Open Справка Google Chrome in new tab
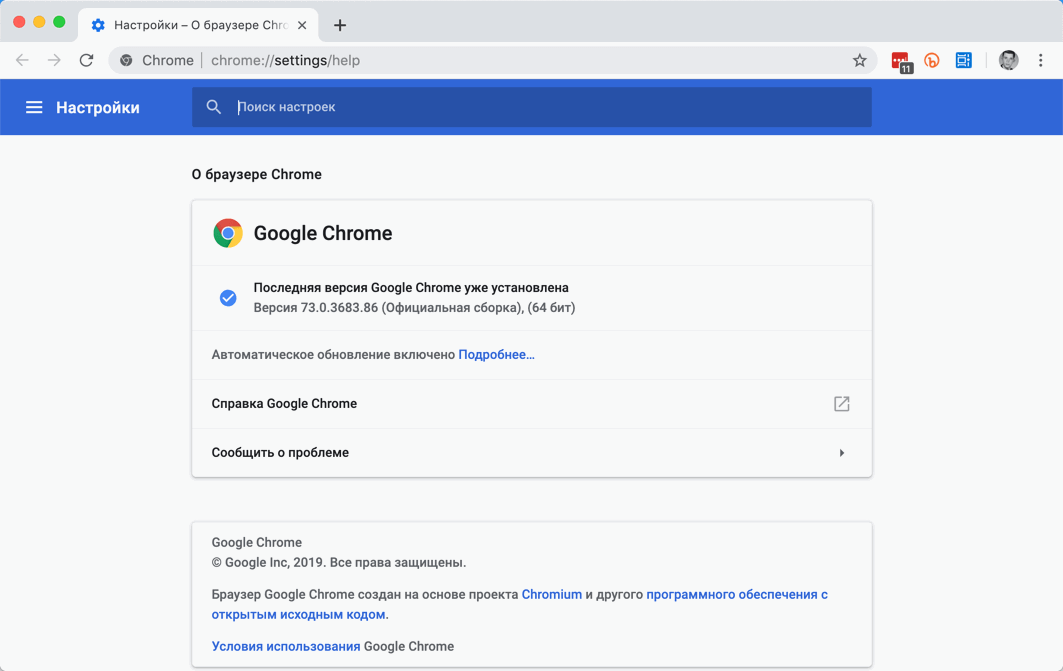The width and height of the screenshot is (1063, 671). 841,404
